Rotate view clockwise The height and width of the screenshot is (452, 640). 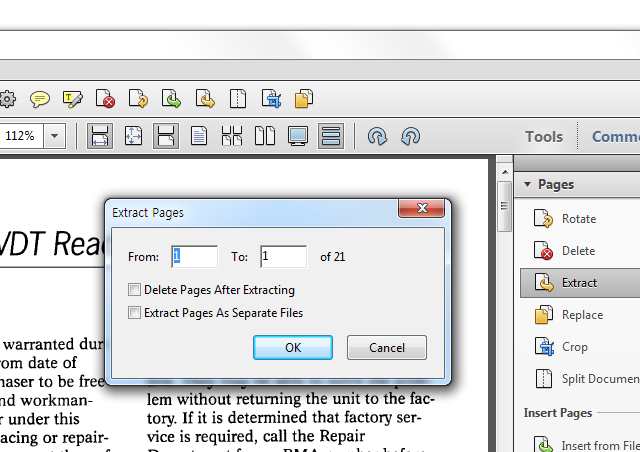click(378, 136)
